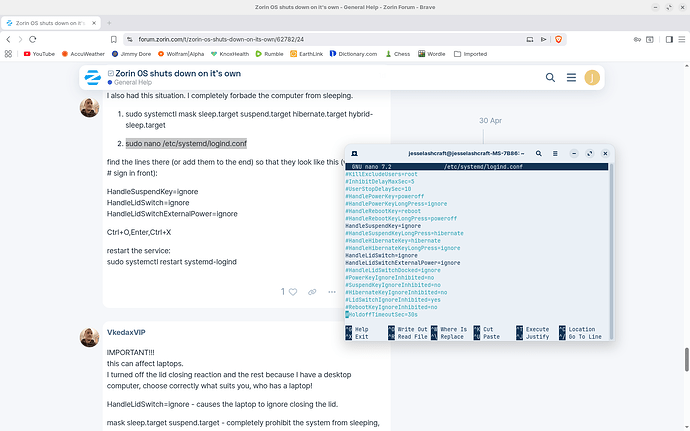Open Brave Shields lion icon
Screen dimensions: 690x431
558,39
